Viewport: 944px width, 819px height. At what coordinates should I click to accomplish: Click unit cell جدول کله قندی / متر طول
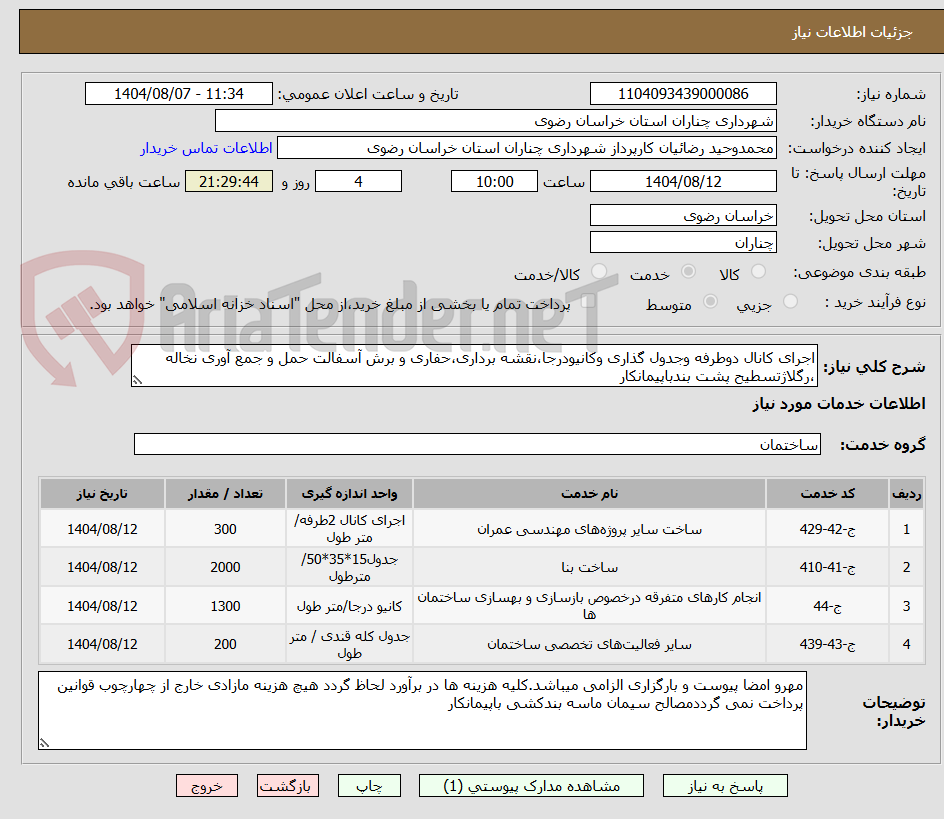349,644
